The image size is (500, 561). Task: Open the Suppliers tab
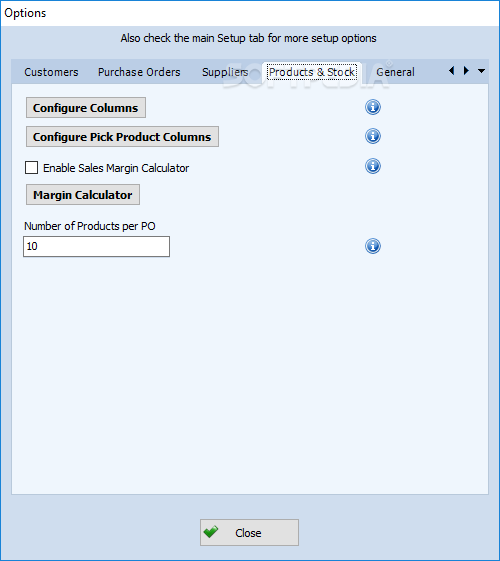[x=225, y=72]
